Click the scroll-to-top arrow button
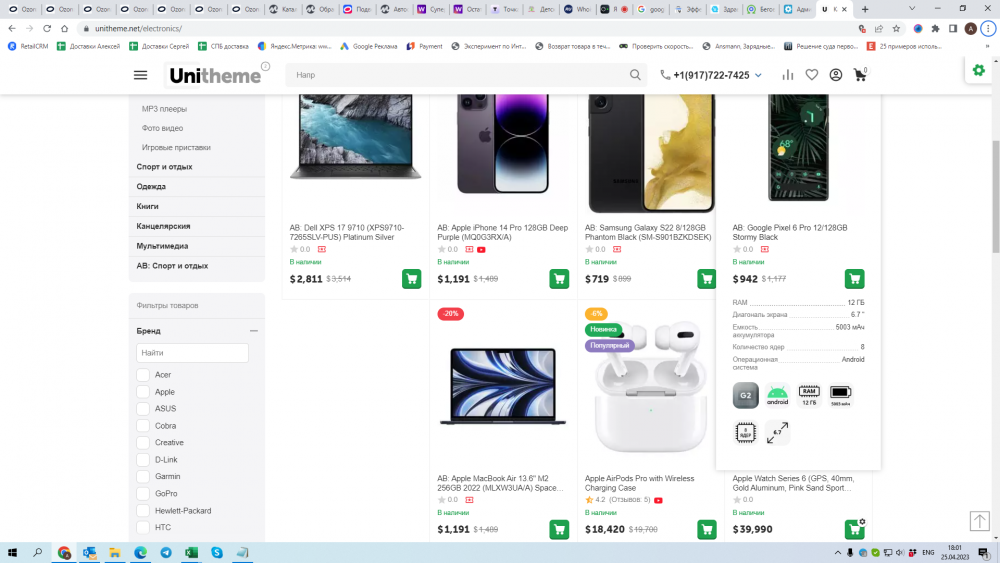Screen dimensions: 1000x563 pyautogui.click(x=979, y=521)
